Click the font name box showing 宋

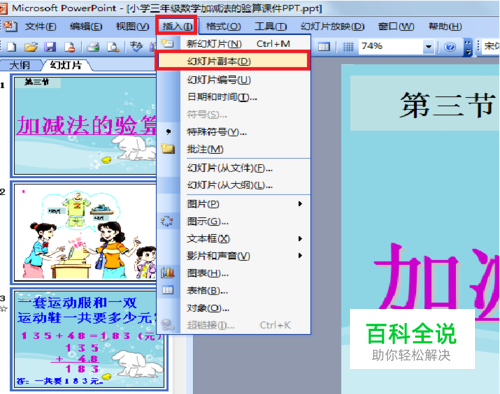coord(492,46)
